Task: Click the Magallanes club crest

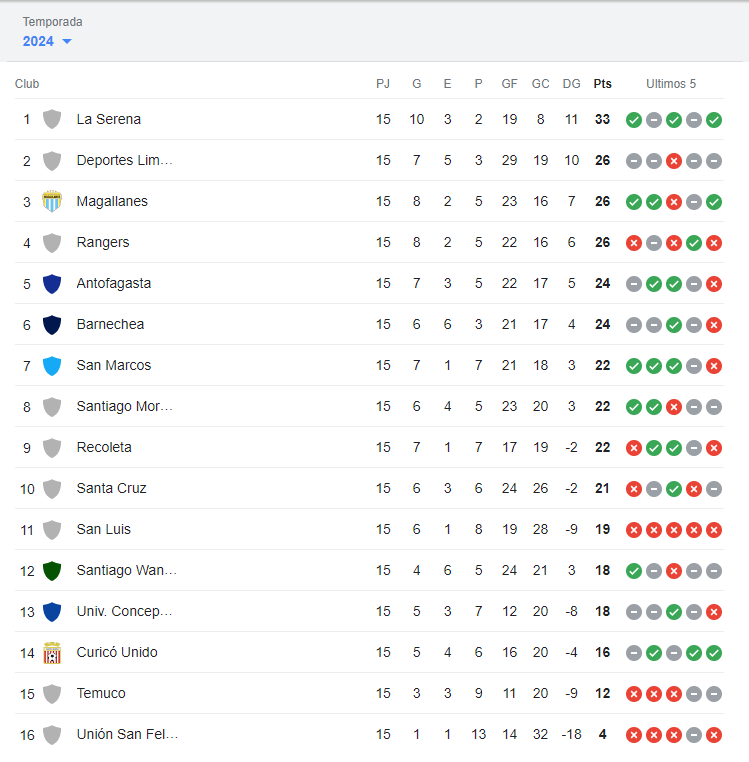Action: [x=52, y=201]
